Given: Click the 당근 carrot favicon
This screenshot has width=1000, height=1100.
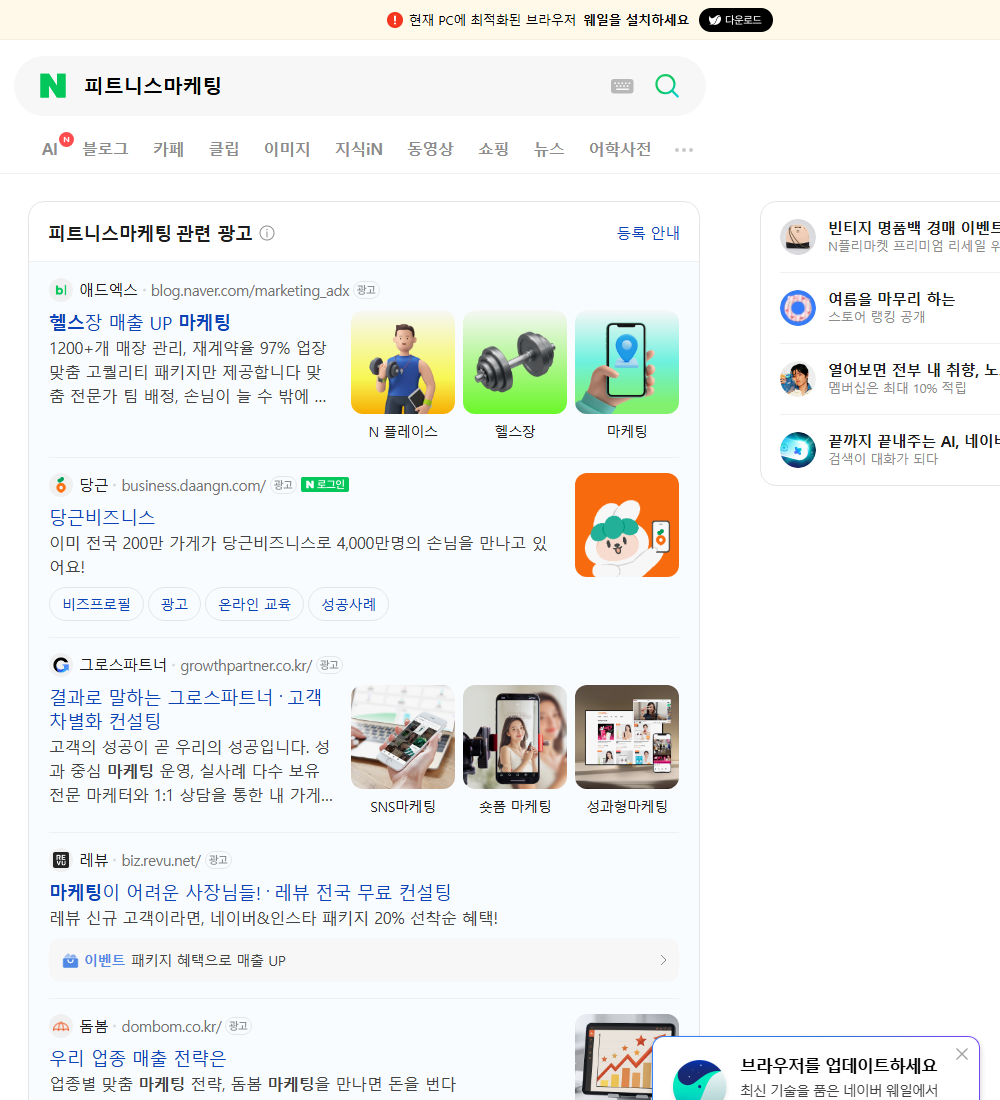Looking at the screenshot, I should tap(61, 485).
